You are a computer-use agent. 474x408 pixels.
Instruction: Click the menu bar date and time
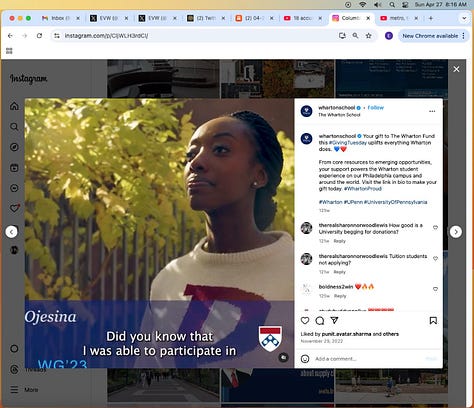click(440, 5)
